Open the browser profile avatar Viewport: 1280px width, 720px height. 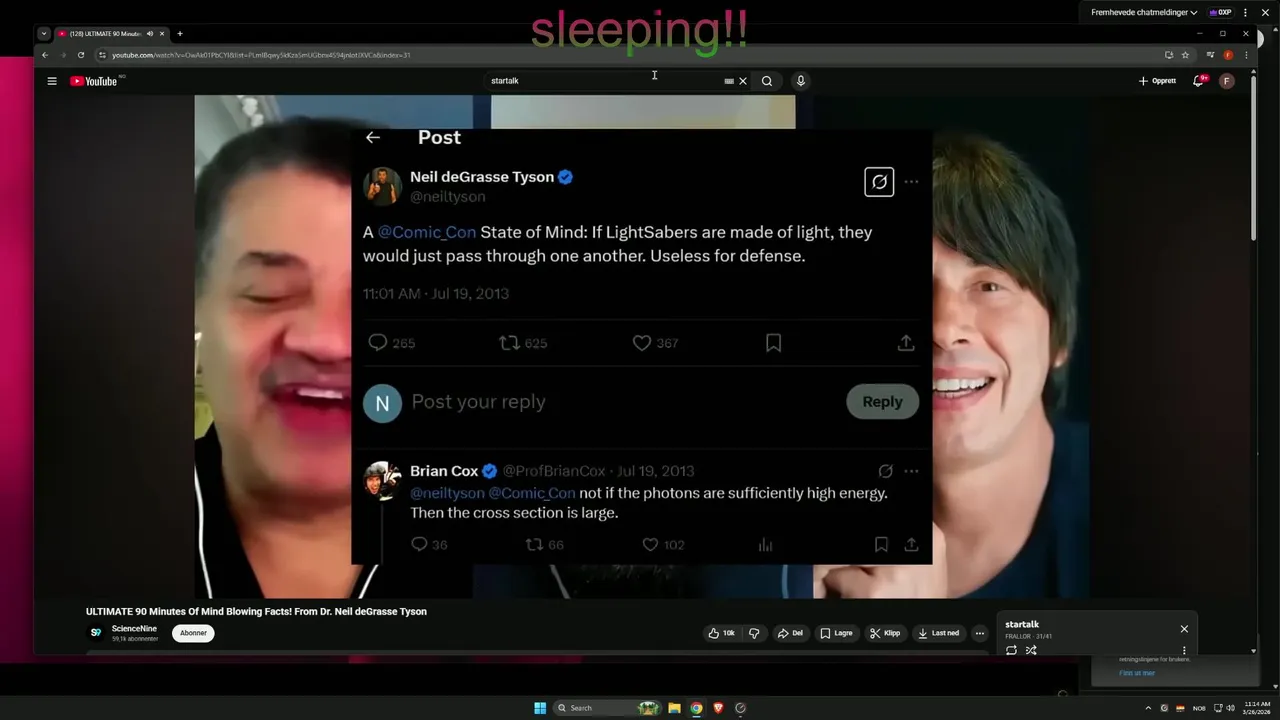(x=1228, y=55)
